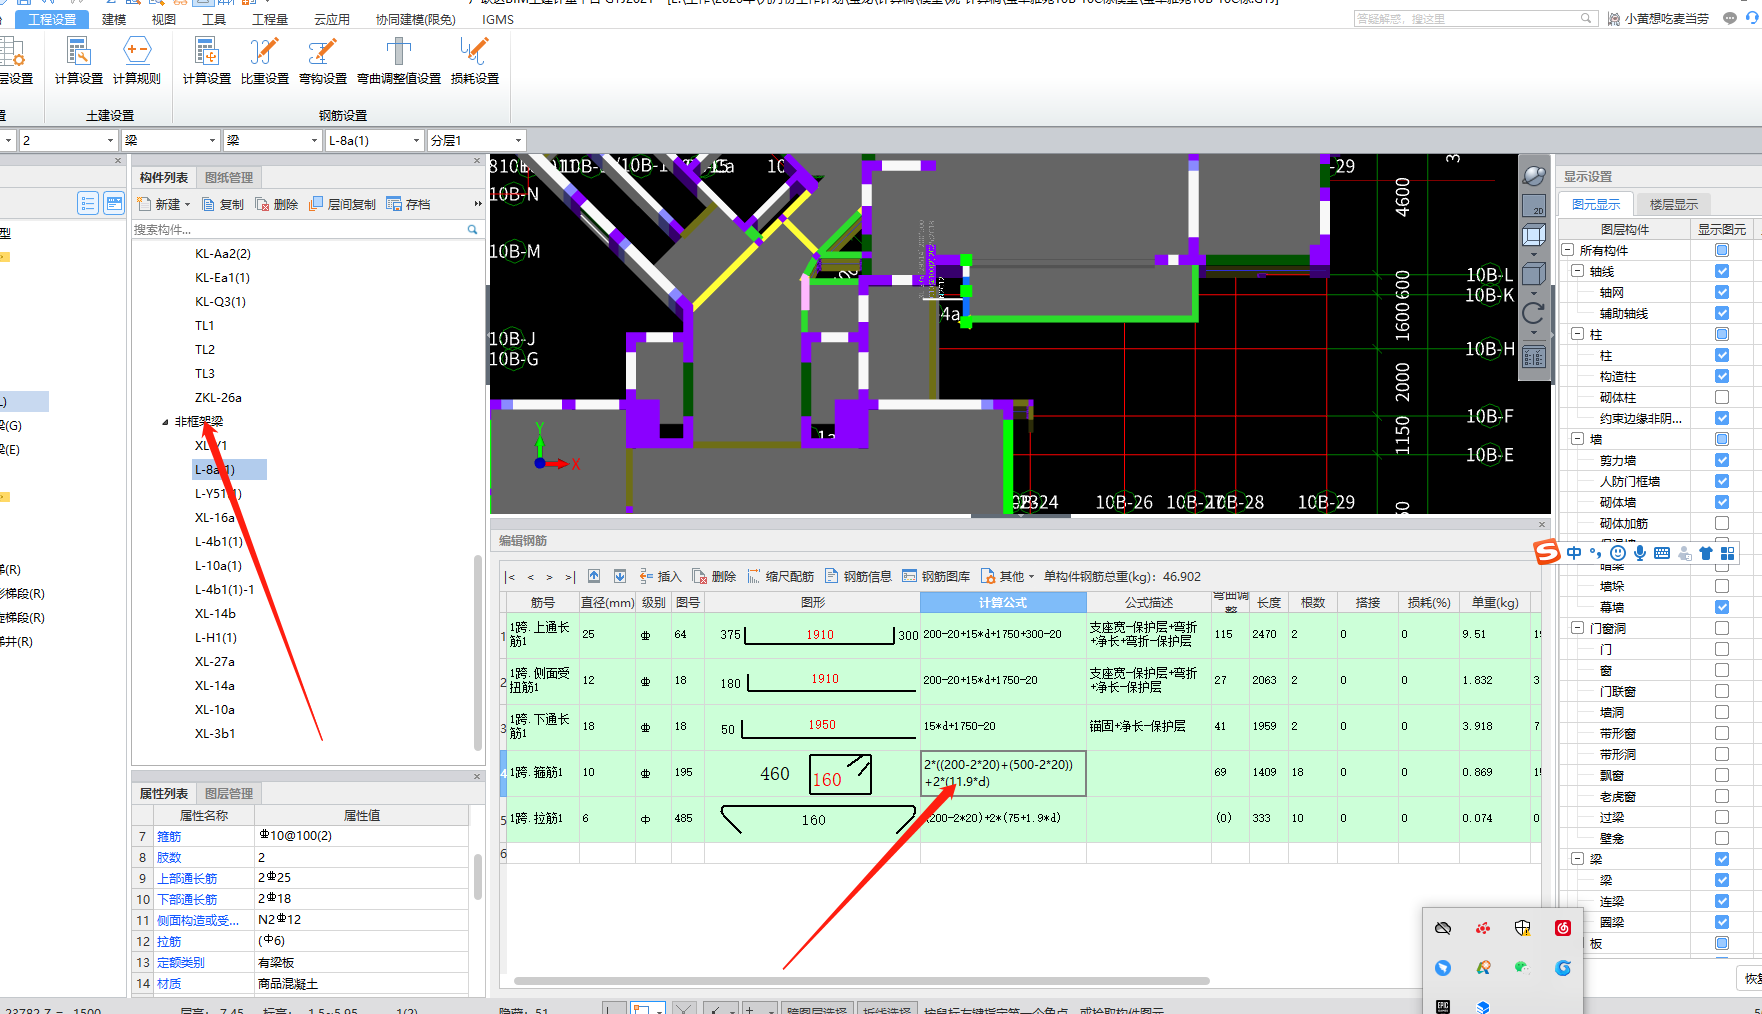
Task: Click the rotate view icon in viewport sidebar
Action: click(1534, 312)
